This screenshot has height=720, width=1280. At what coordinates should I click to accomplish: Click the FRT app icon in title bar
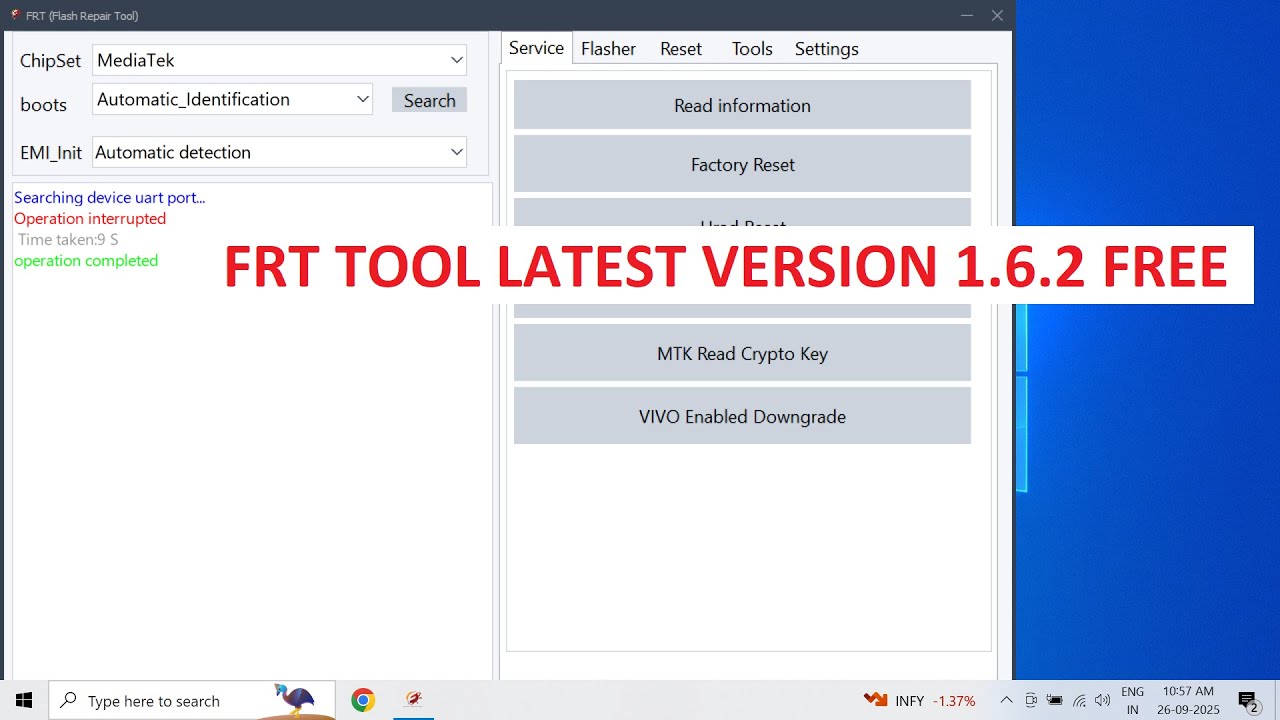(14, 15)
